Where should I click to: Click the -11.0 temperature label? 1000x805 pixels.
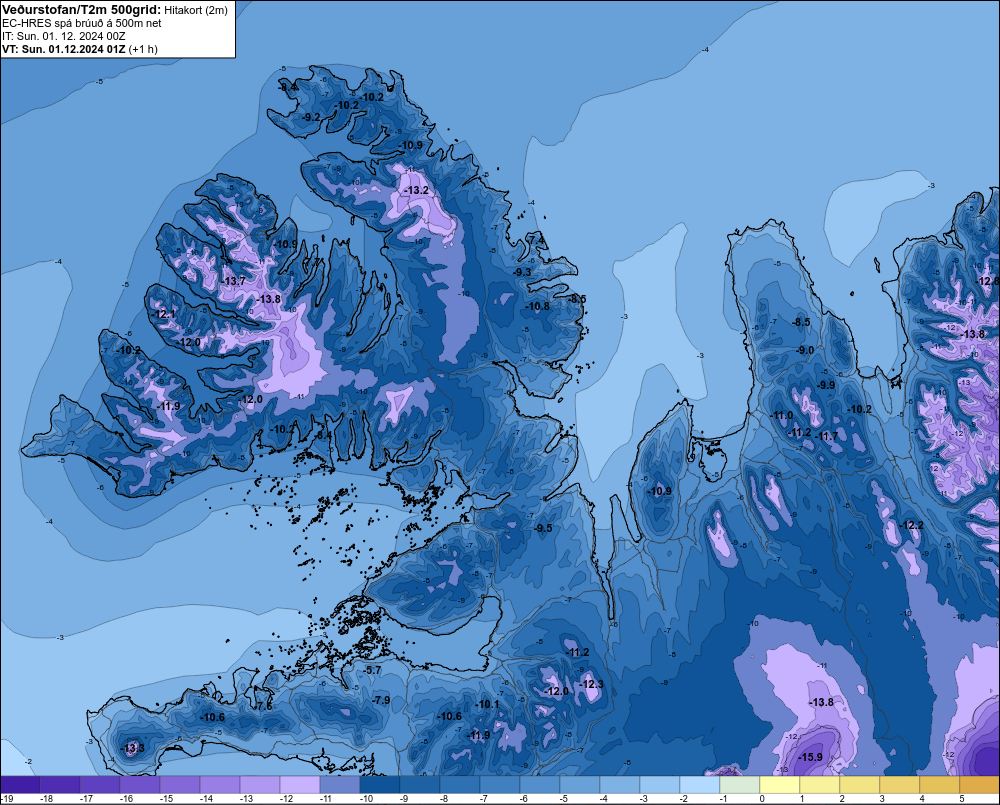[782, 415]
